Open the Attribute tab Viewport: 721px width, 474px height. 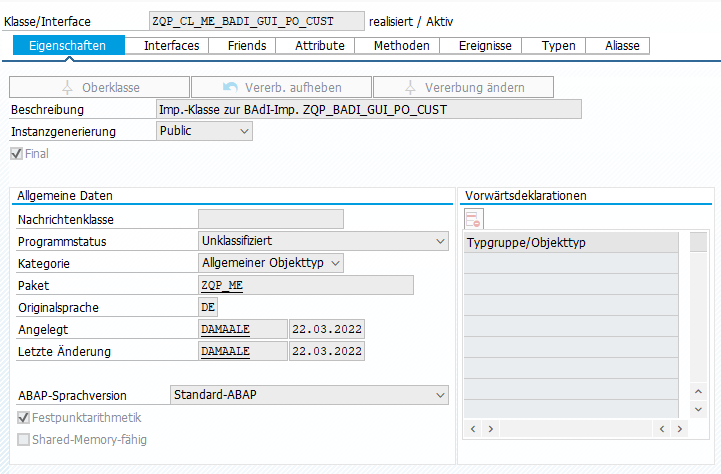[319, 45]
